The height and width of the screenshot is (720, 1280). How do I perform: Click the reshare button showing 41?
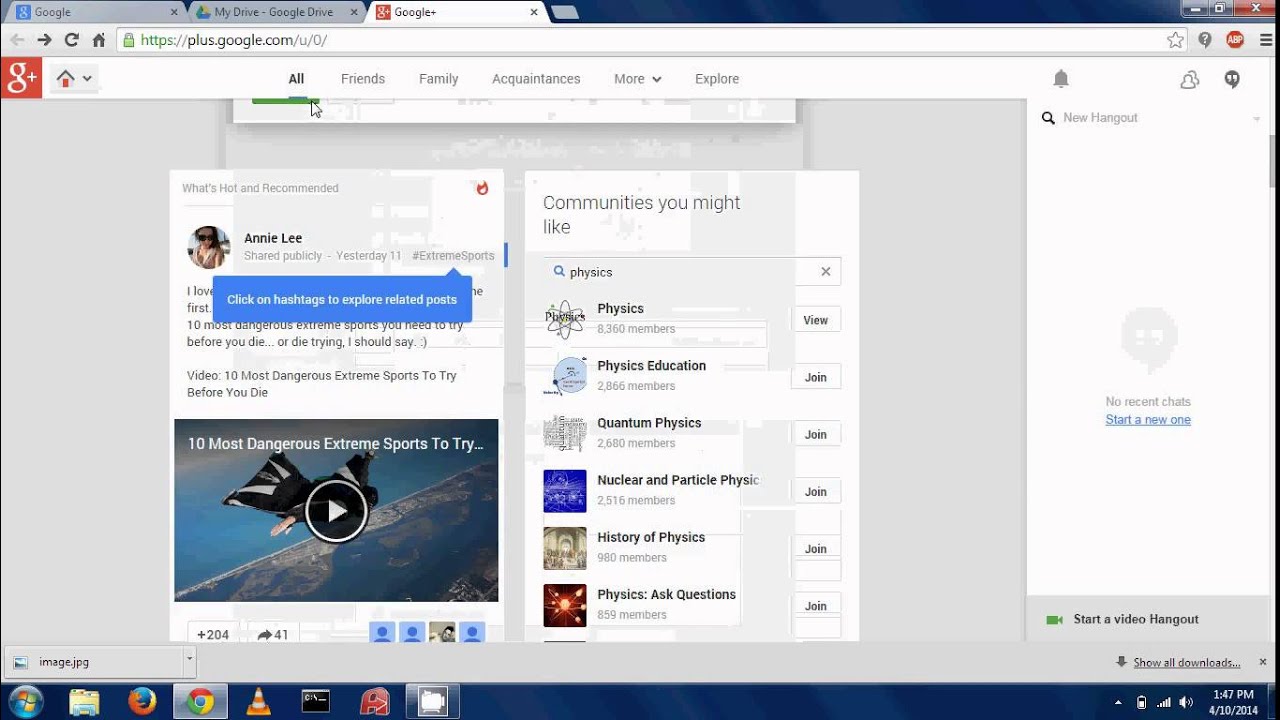pyautogui.click(x=272, y=634)
